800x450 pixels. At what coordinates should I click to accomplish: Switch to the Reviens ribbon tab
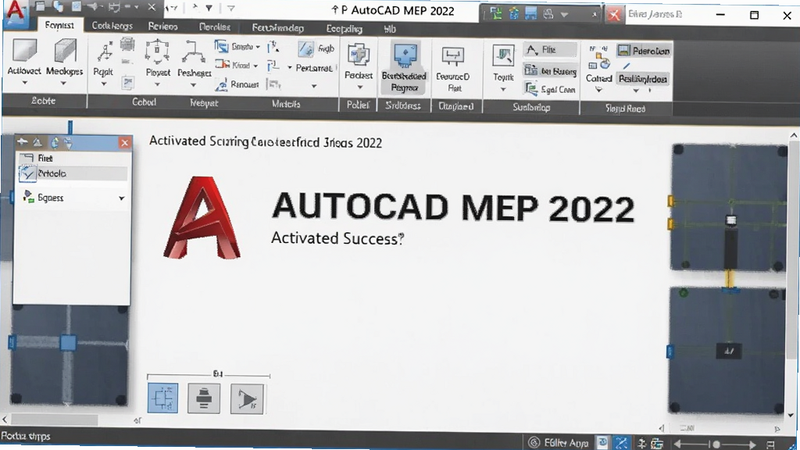163,26
